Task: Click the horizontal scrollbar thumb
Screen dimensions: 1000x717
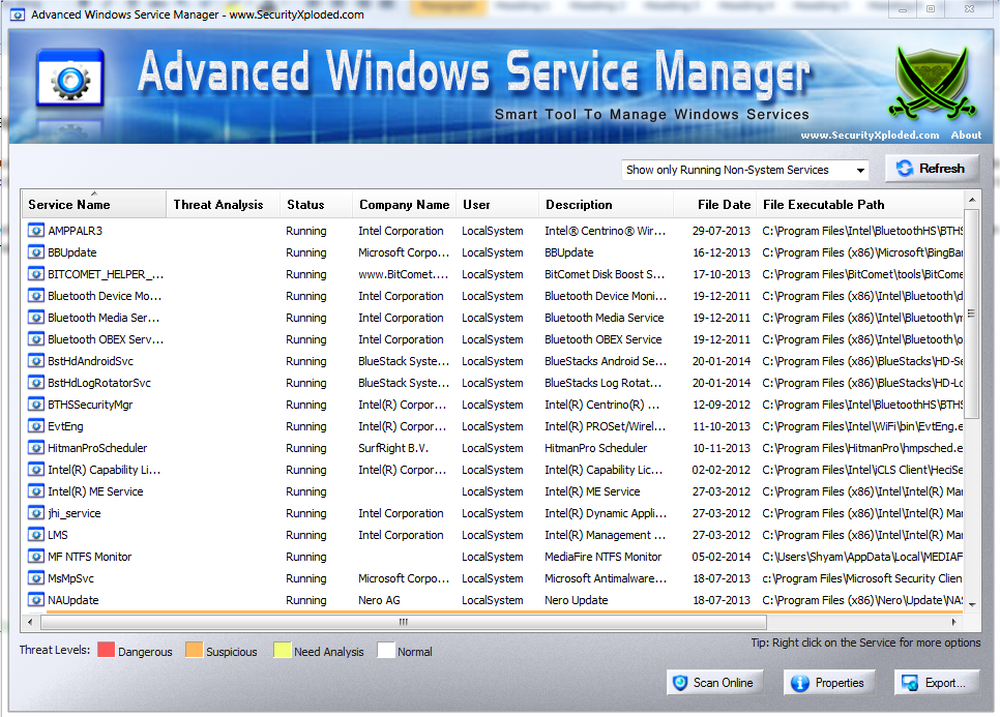Action: [x=404, y=621]
